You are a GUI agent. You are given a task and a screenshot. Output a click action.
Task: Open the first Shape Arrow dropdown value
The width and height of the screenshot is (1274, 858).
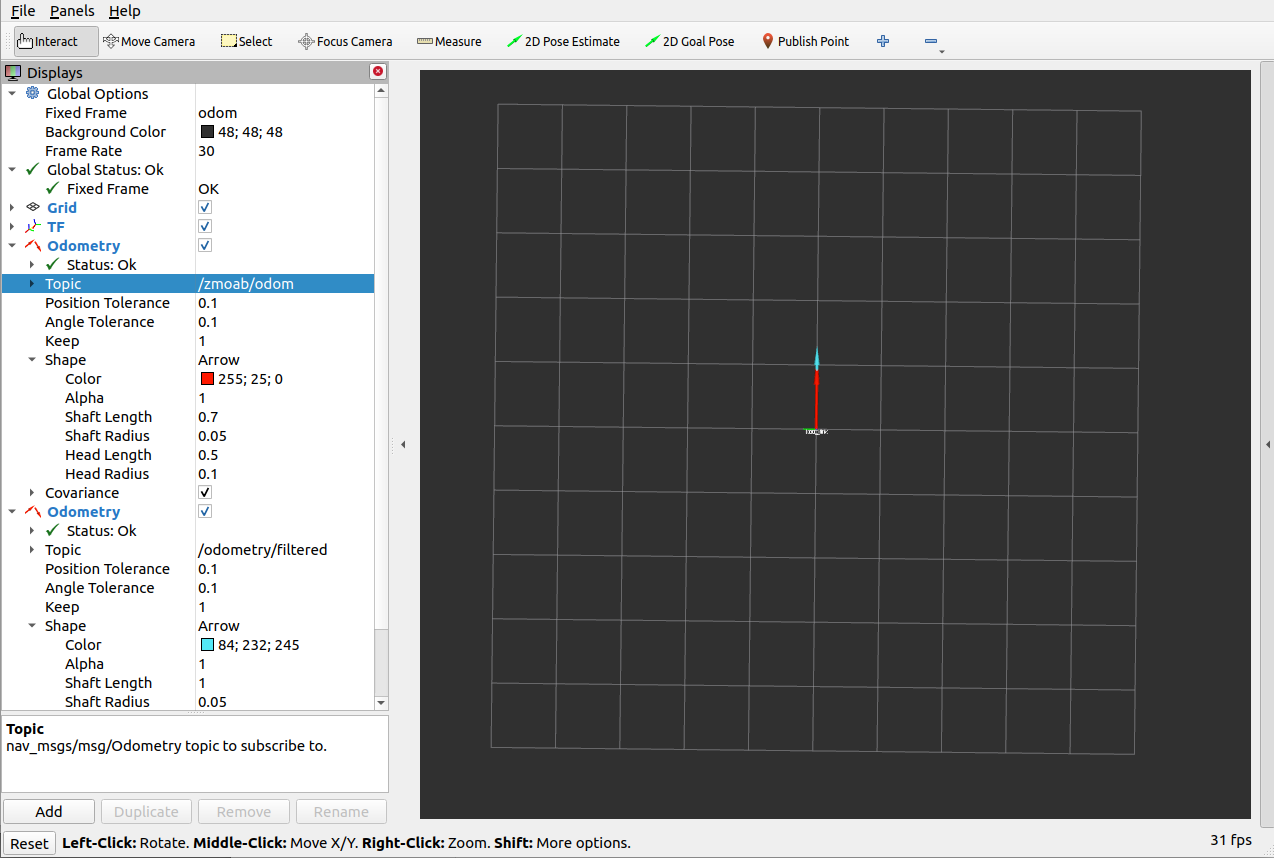click(x=219, y=360)
